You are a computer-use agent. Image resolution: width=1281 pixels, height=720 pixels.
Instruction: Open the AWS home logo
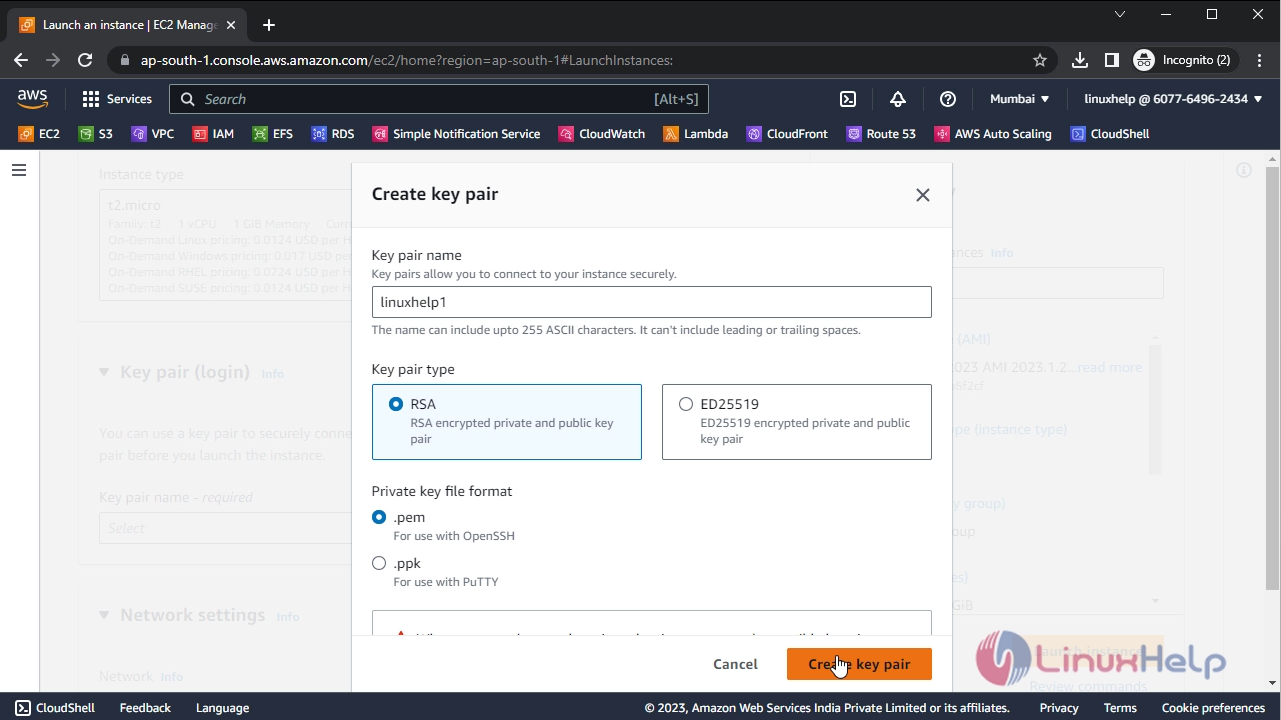coord(32,99)
